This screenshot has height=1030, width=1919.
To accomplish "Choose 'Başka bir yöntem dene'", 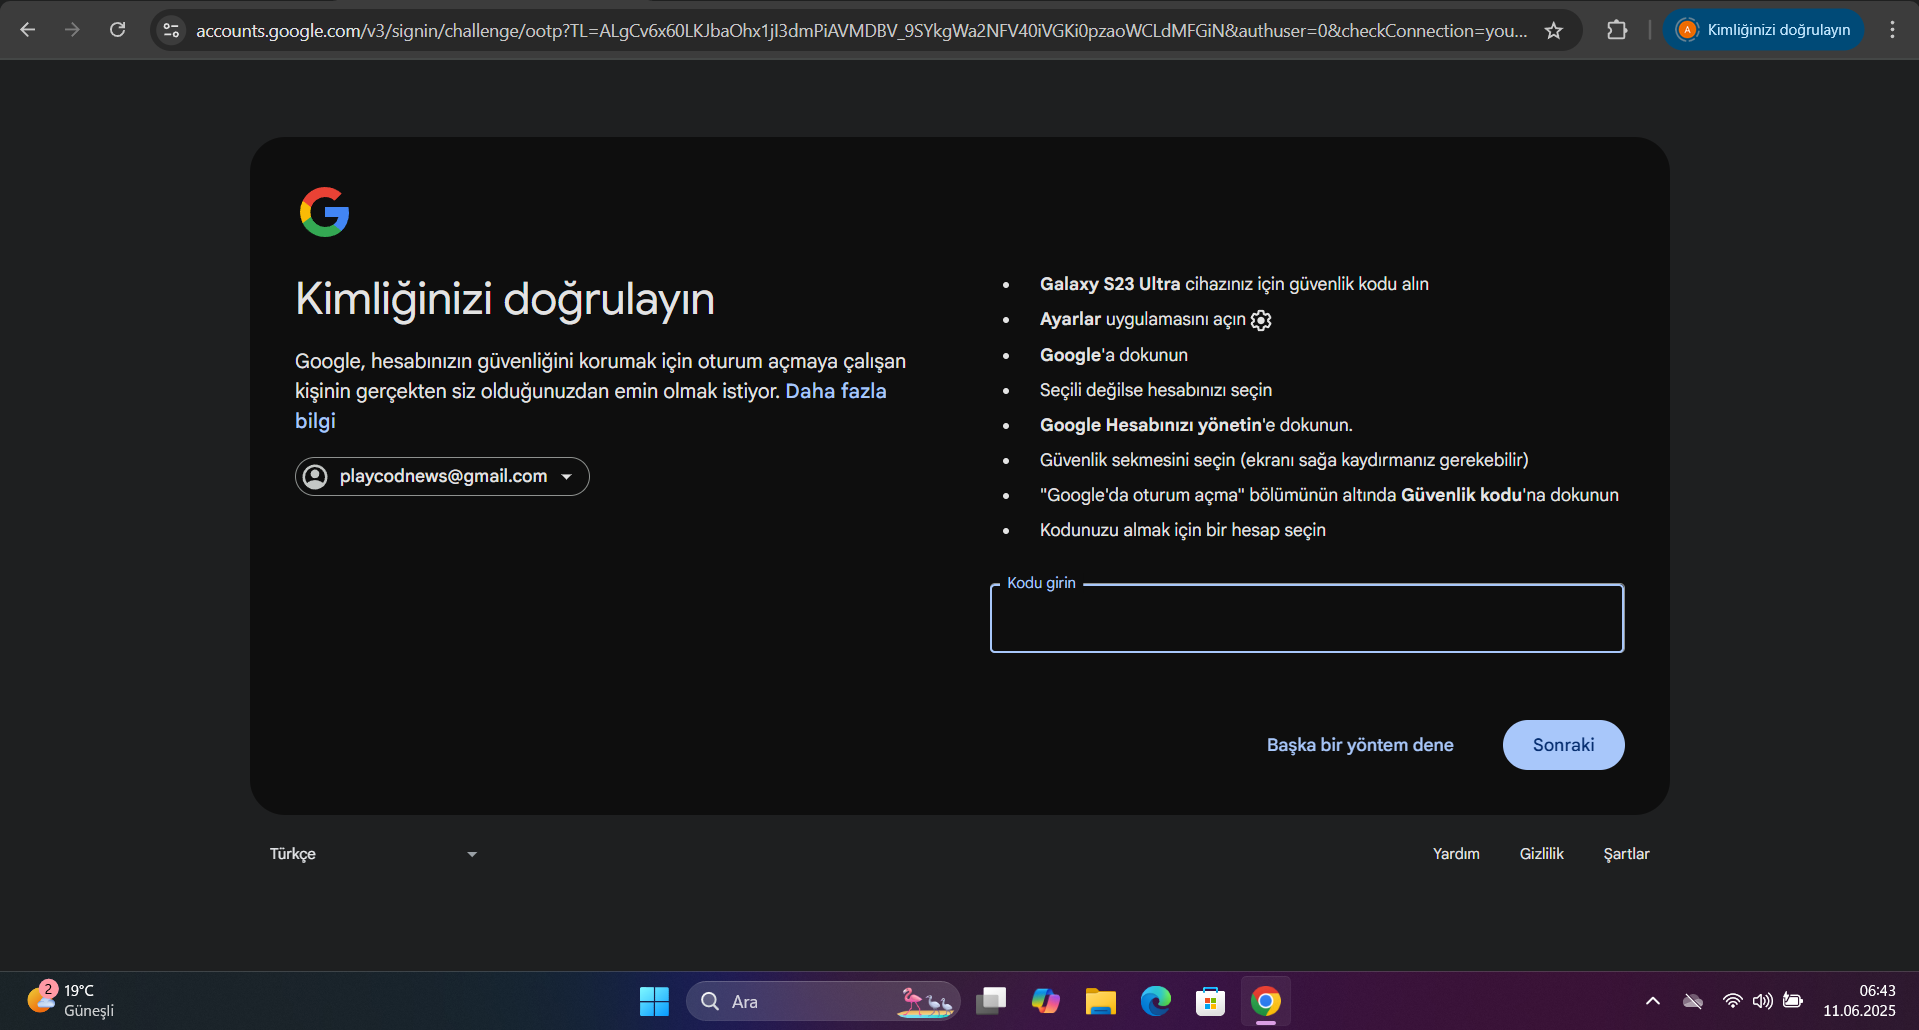I will (1360, 745).
